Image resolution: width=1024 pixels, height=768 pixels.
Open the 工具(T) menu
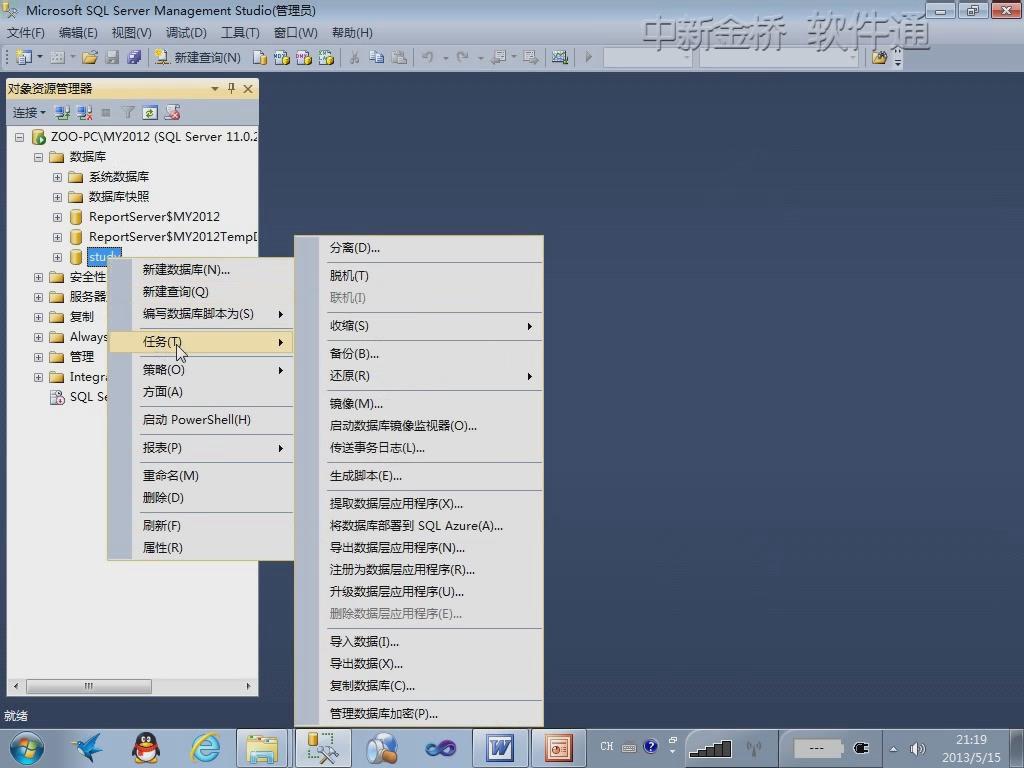pos(240,33)
